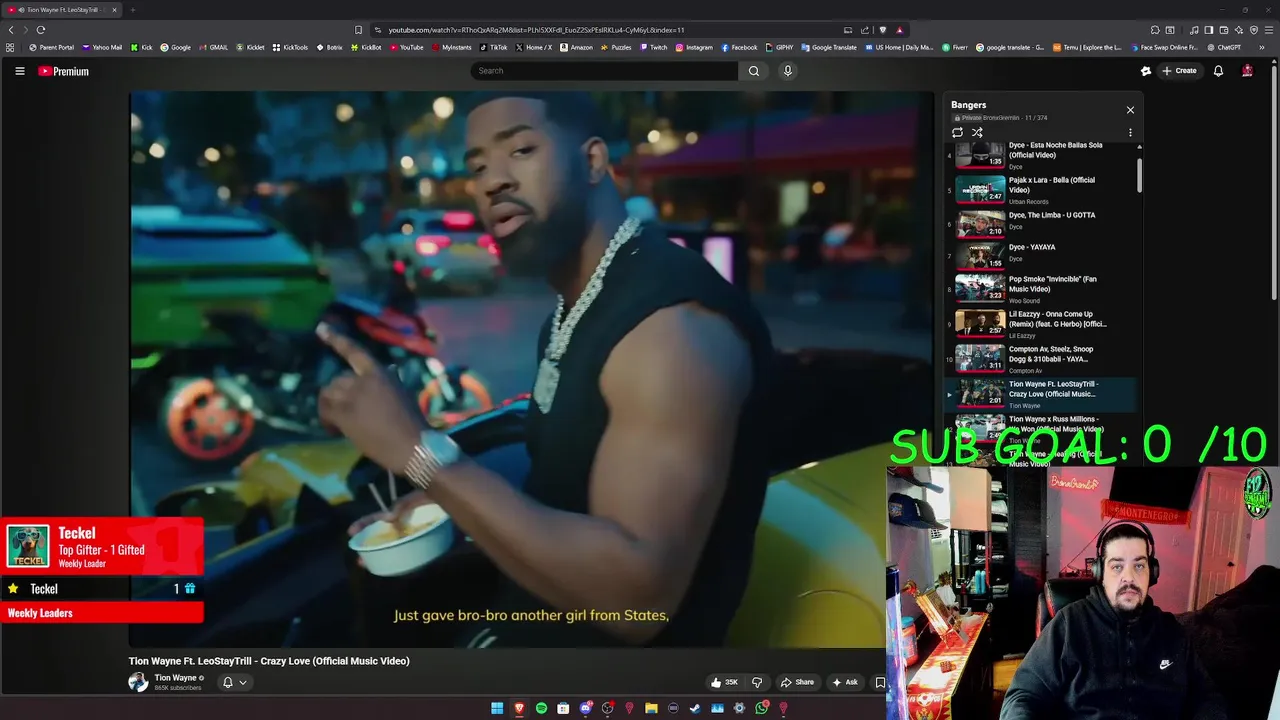Go to the YouTube Premium home logo

(x=64, y=71)
